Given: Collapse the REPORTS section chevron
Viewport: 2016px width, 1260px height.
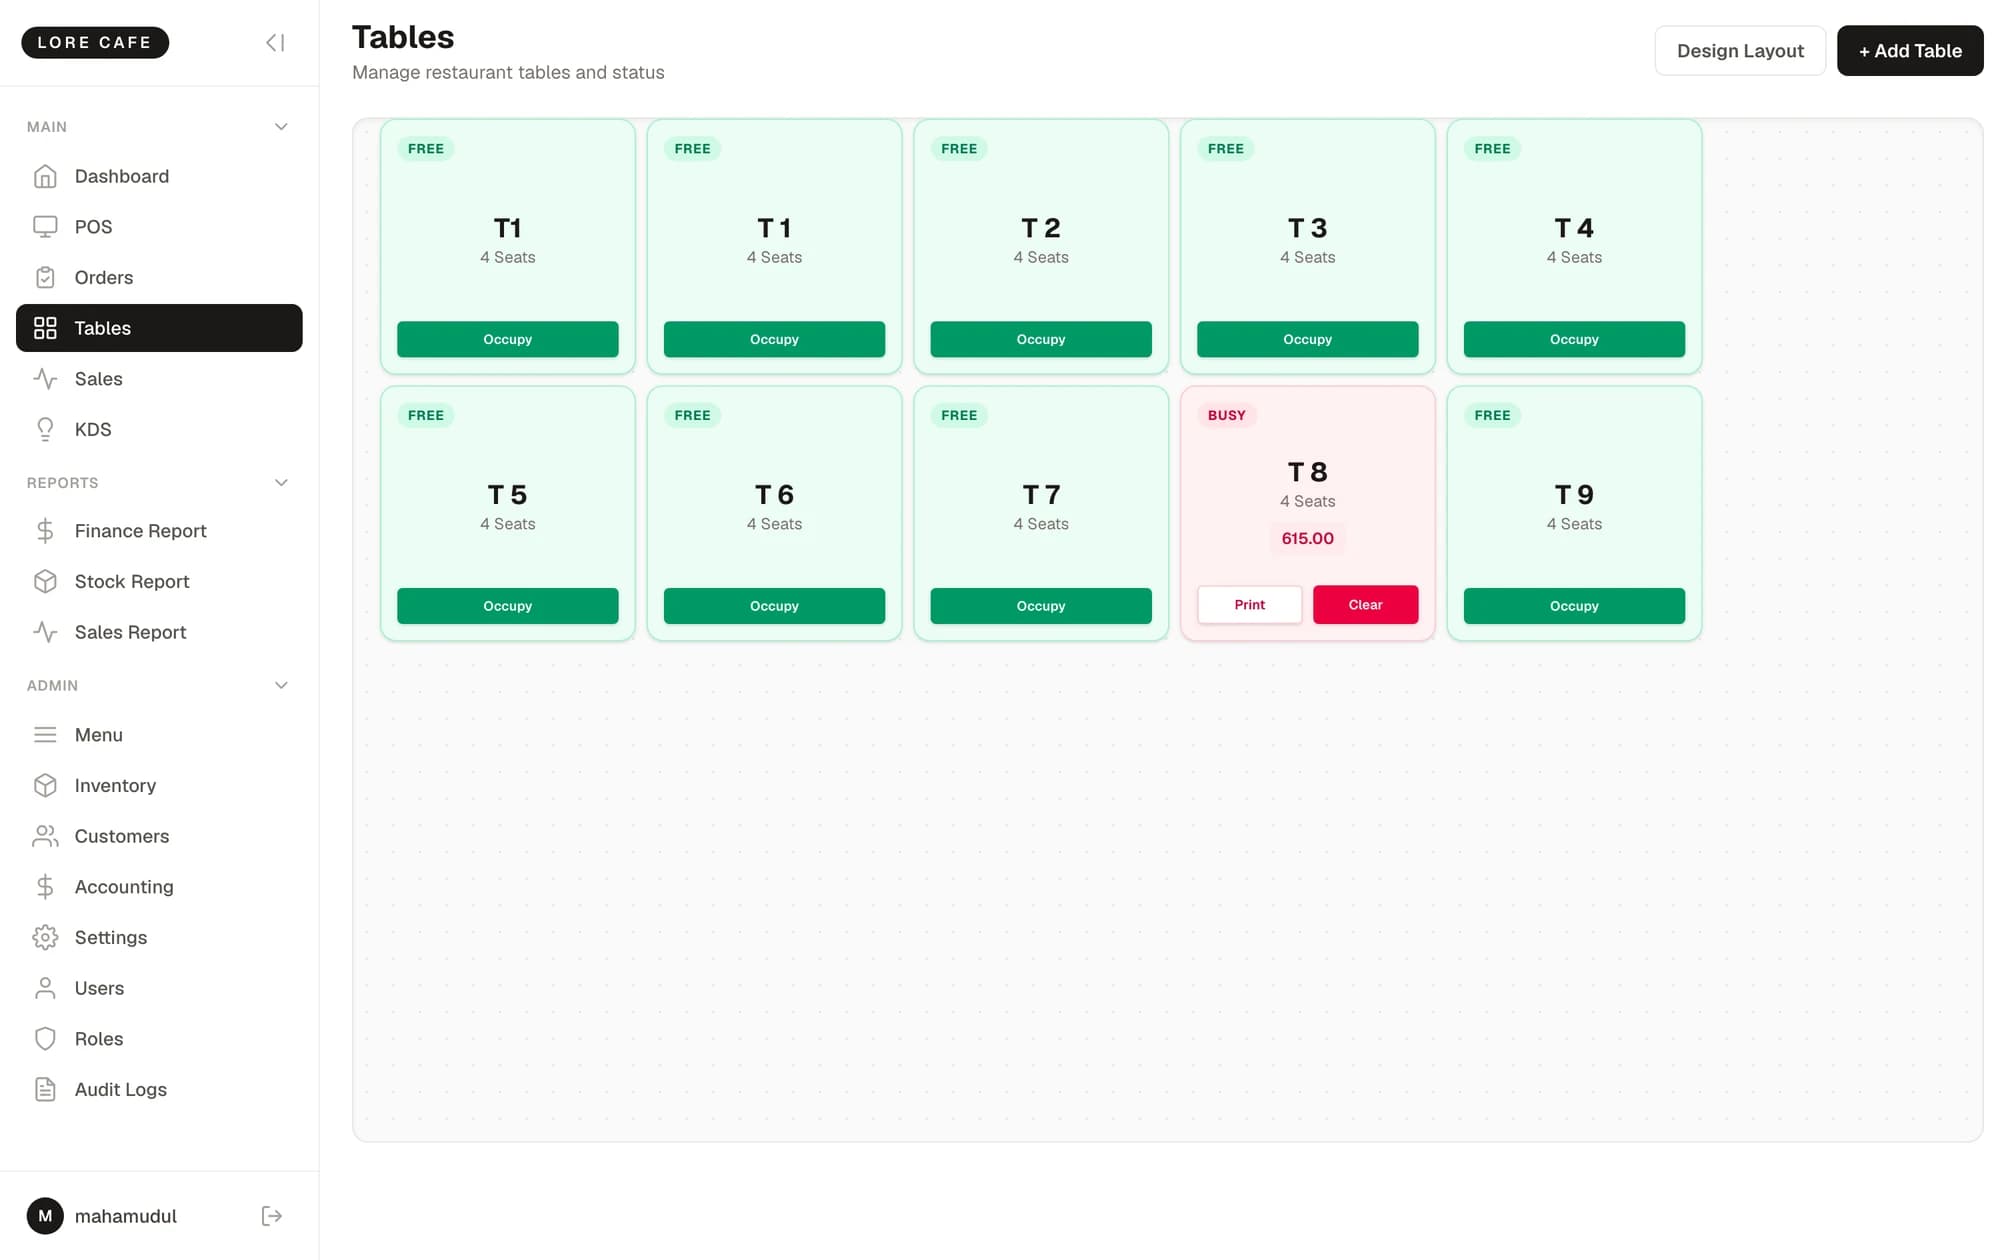Looking at the screenshot, I should 281,483.
